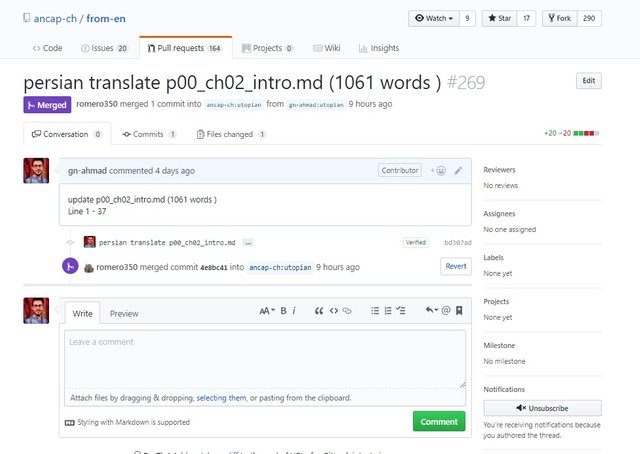Insert a quote in the comment
The height and width of the screenshot is (454, 640).
pos(319,312)
